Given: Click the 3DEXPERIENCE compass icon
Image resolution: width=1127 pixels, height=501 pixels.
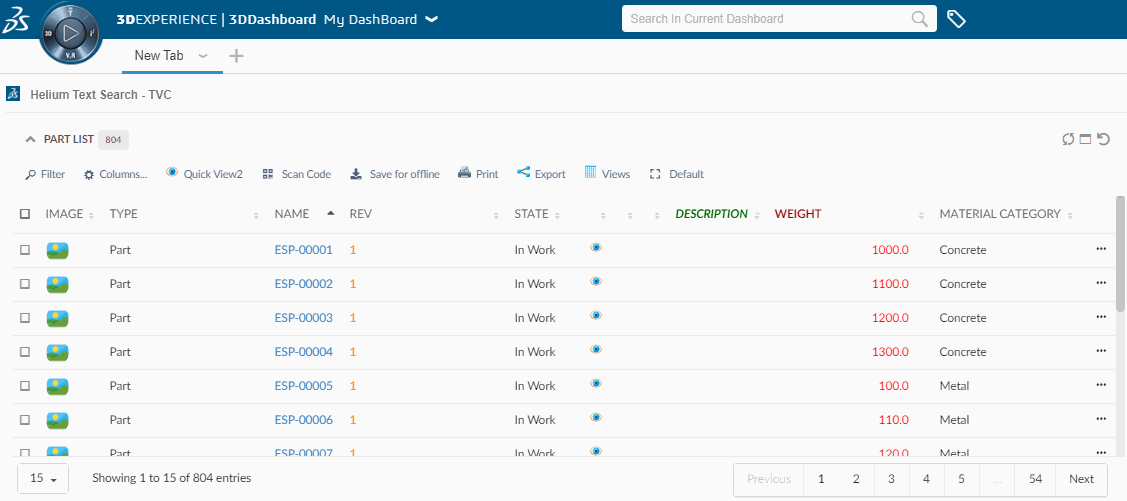Looking at the screenshot, I should [x=70, y=34].
